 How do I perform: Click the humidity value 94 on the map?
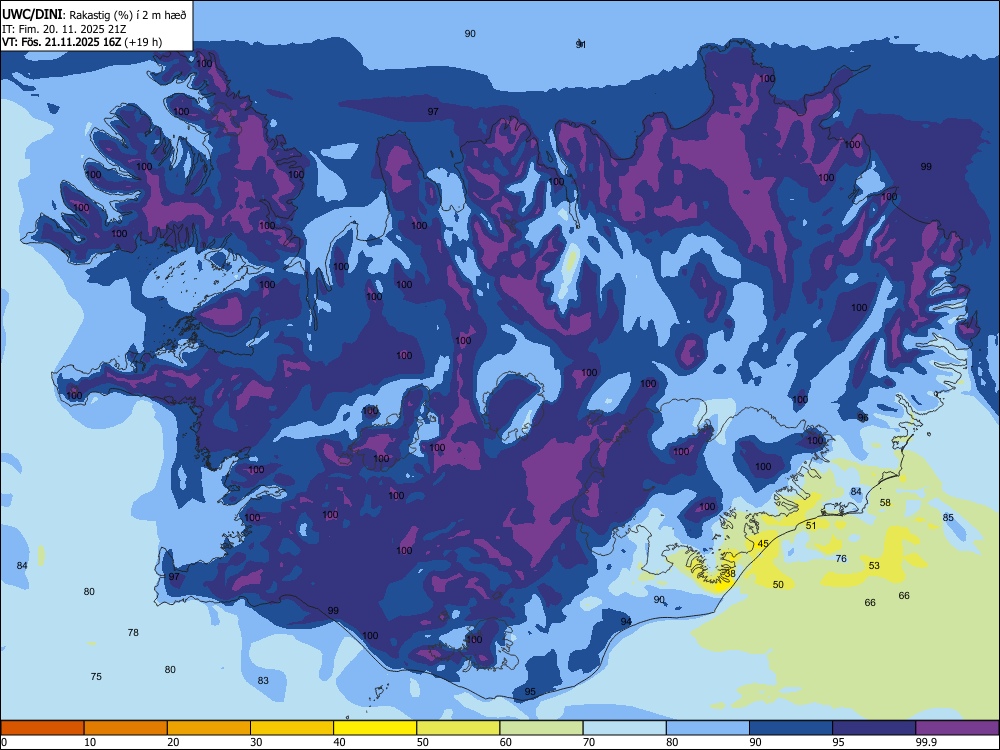[626, 621]
